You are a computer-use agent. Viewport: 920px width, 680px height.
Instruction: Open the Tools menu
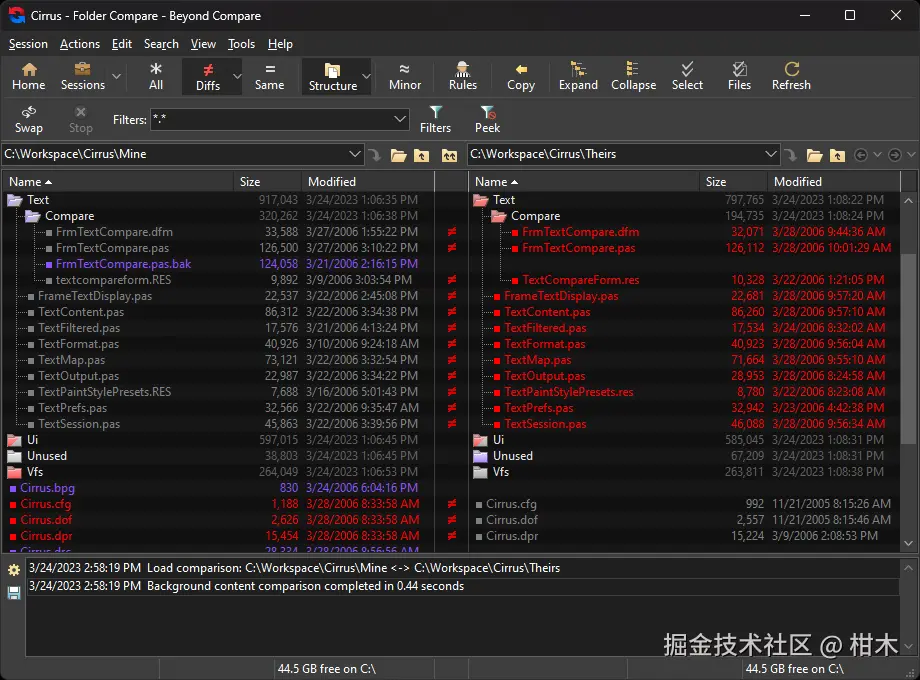[x=241, y=44]
